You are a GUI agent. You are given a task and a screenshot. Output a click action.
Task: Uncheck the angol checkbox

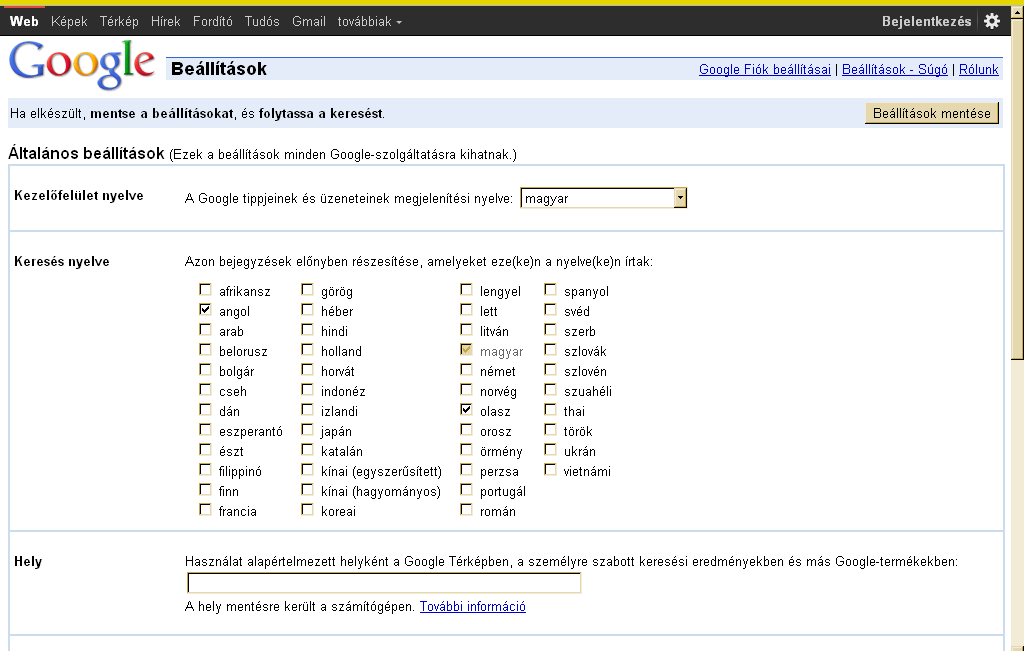205,310
